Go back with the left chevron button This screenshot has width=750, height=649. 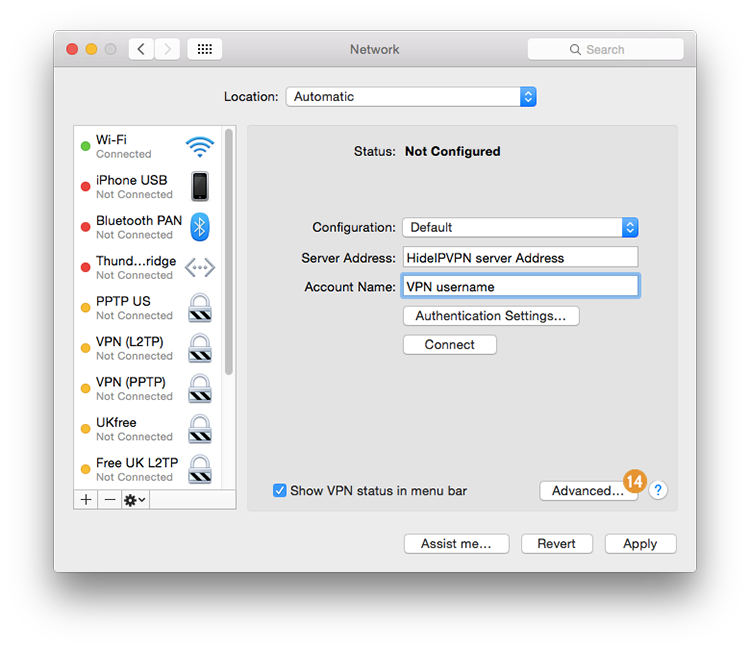pyautogui.click(x=141, y=49)
